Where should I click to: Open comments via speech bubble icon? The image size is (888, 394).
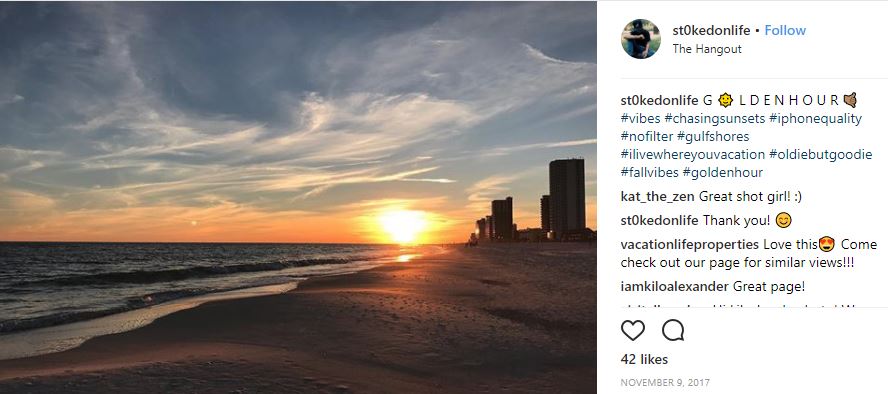[673, 330]
